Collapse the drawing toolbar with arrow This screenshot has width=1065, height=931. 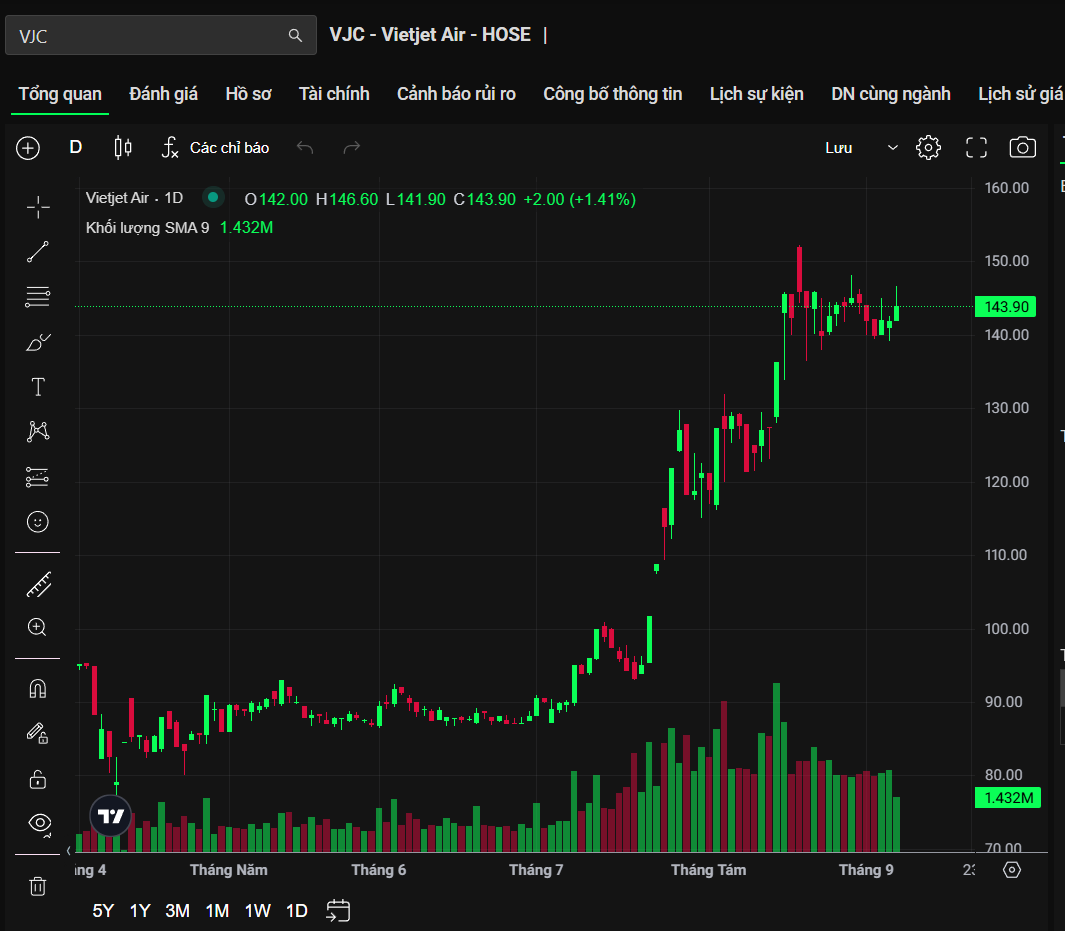[68, 851]
